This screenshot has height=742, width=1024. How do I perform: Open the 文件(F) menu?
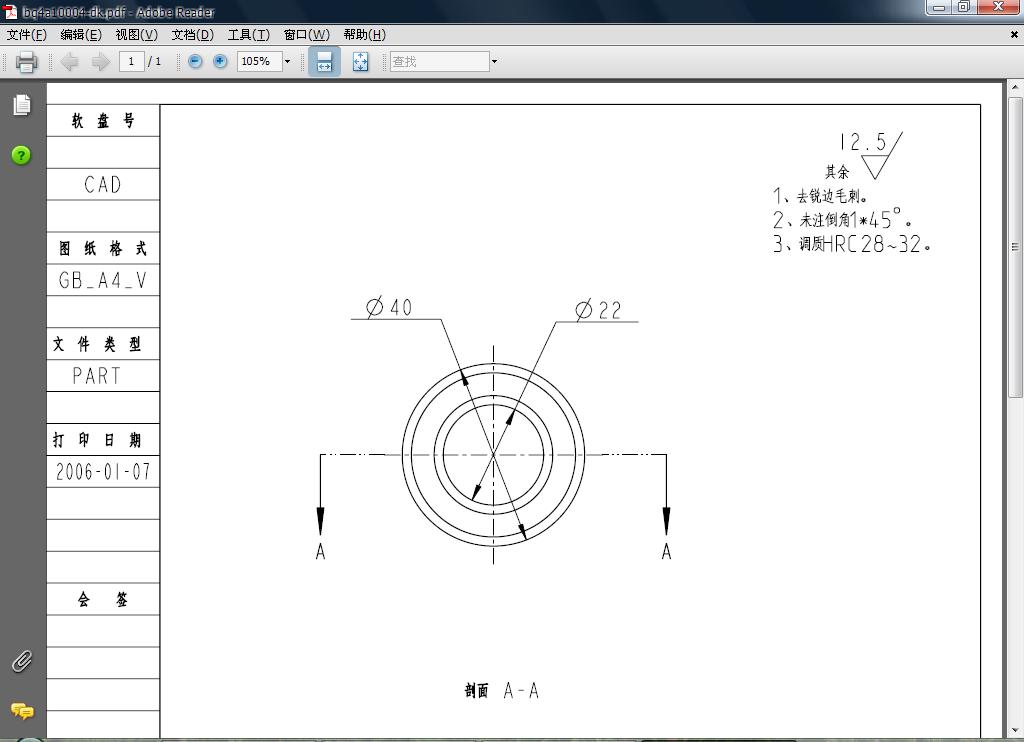(x=27, y=35)
